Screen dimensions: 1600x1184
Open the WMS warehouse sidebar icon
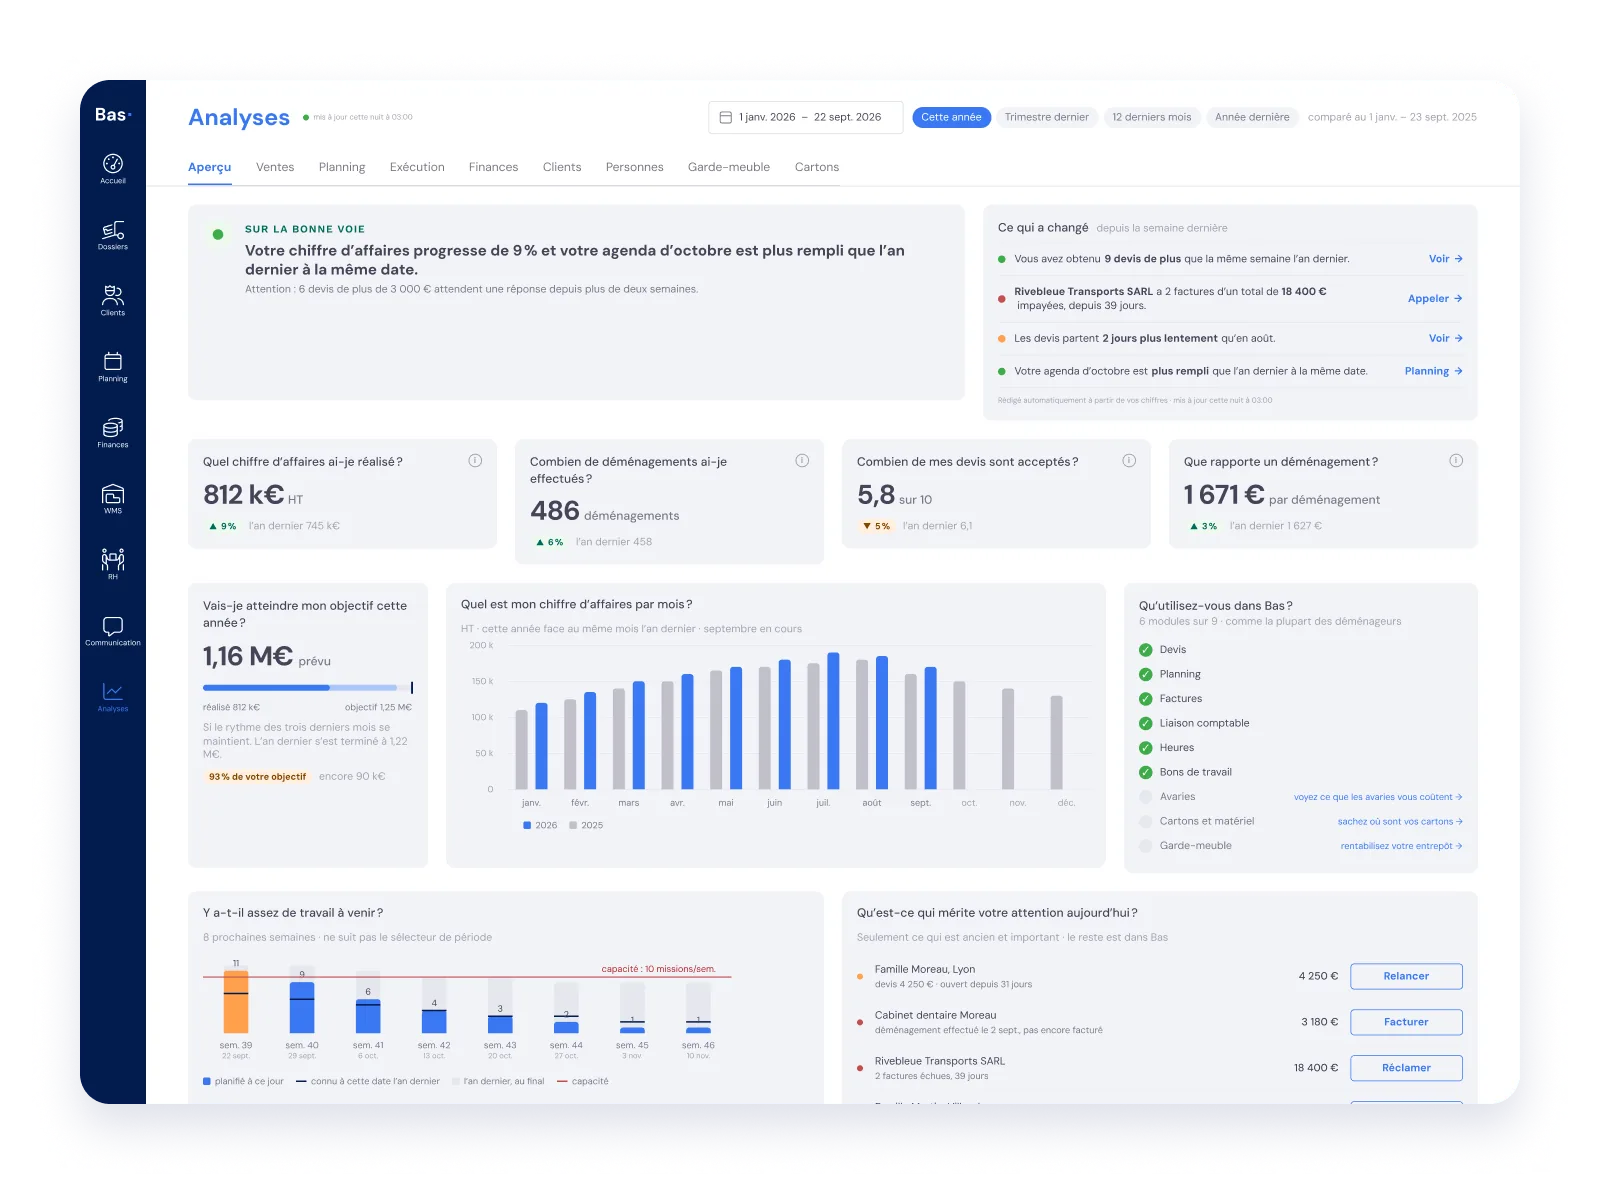(x=113, y=498)
